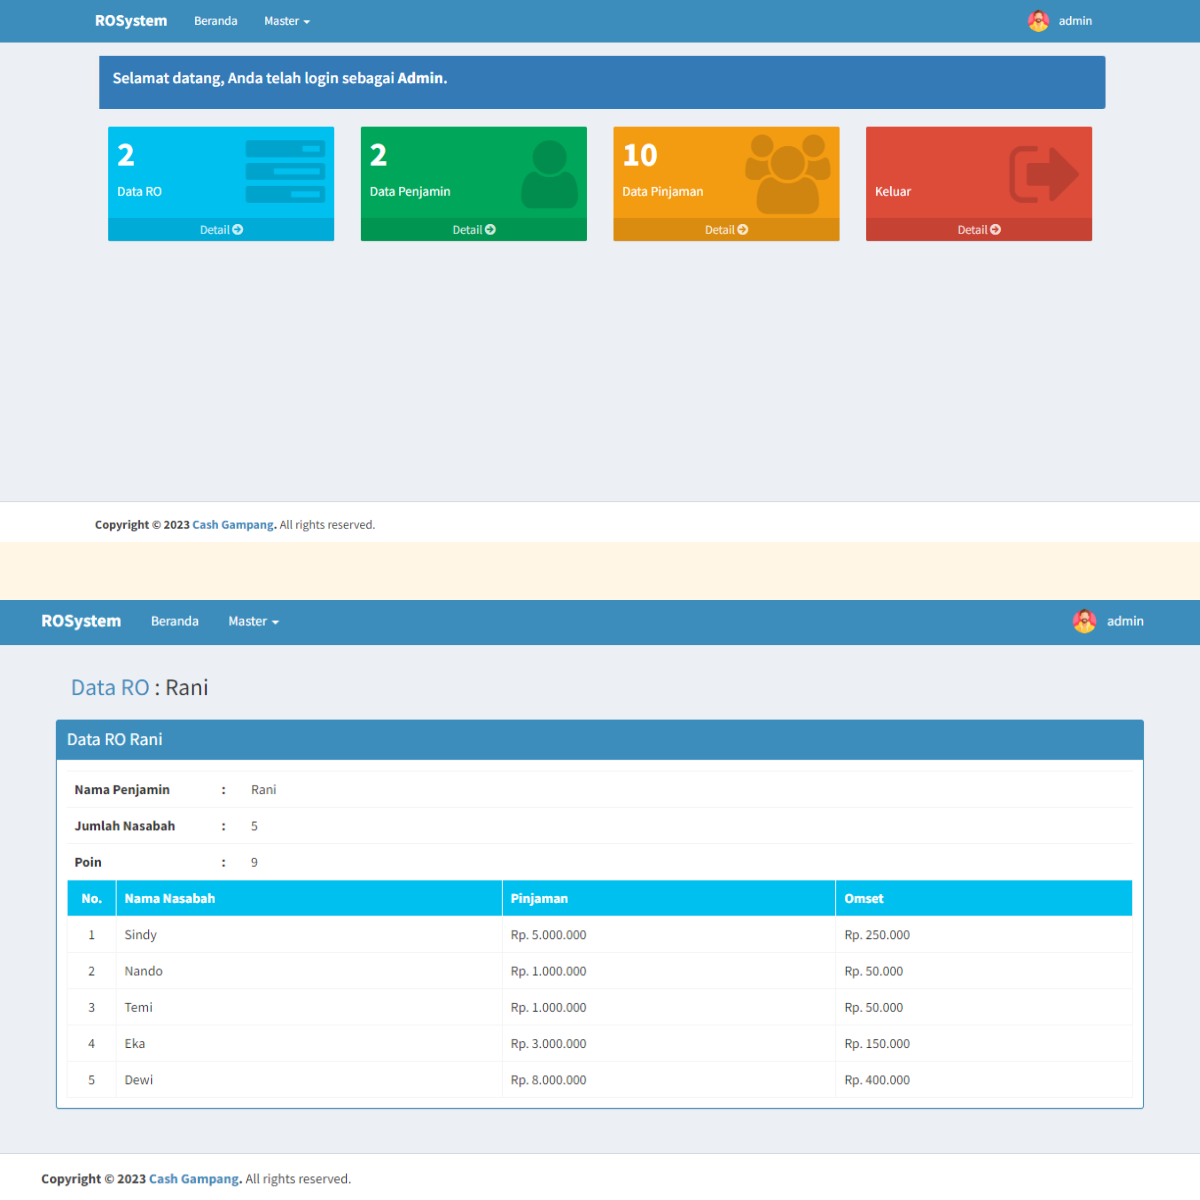The image size is (1200, 1200).
Task: Click the ROSystem brand in the dashboard navbar
Action: [131, 21]
